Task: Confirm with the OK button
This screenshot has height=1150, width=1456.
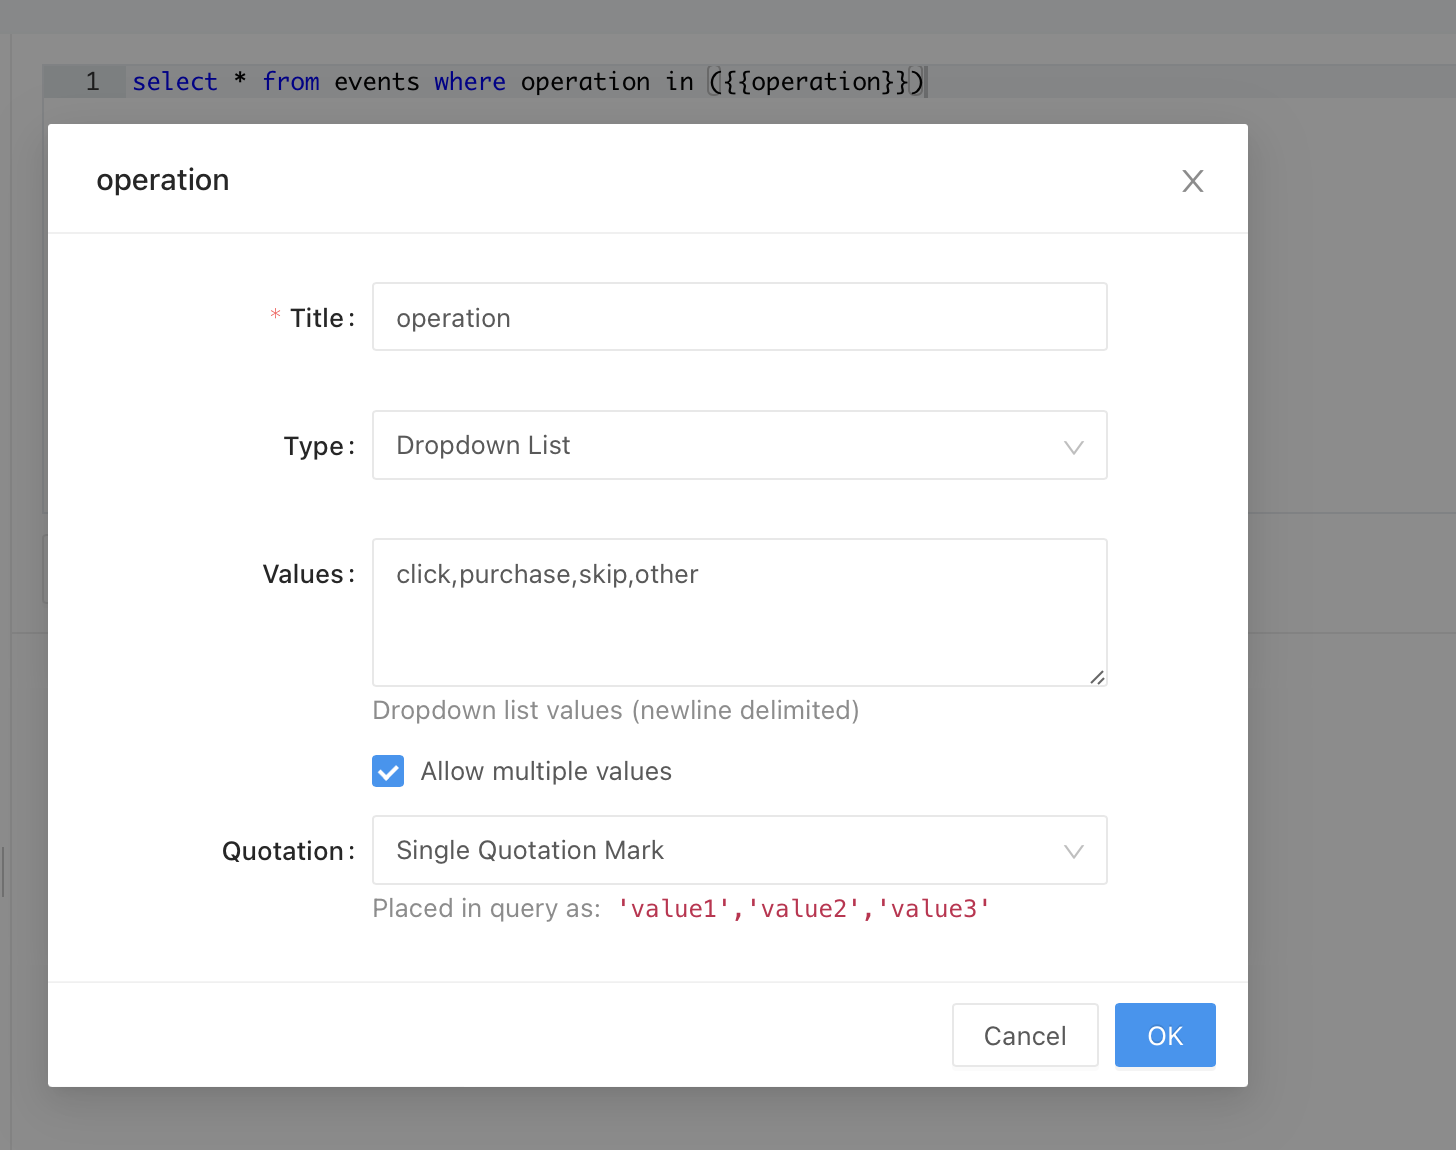Action: (x=1165, y=1035)
